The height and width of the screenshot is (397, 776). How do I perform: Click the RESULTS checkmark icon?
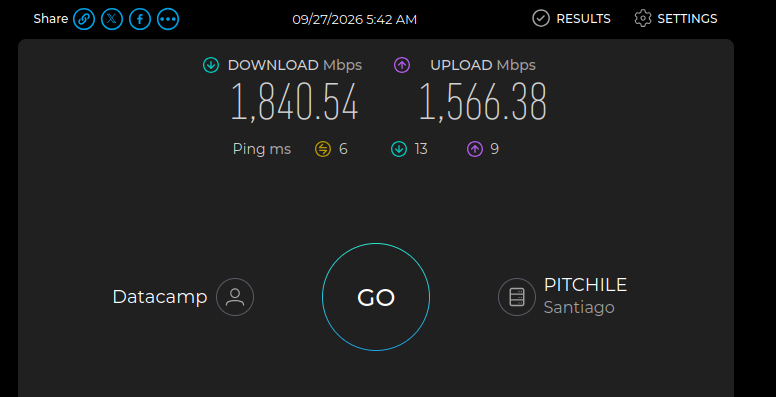[541, 19]
